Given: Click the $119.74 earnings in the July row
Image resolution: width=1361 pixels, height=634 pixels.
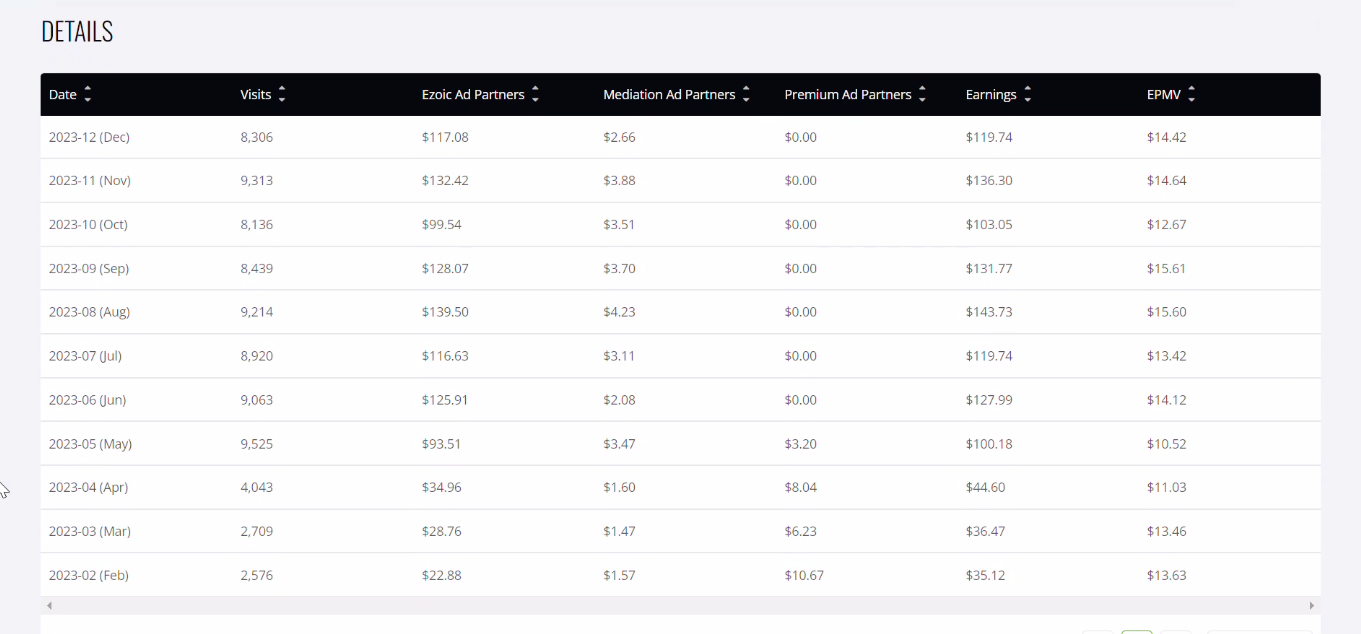Looking at the screenshot, I should 989,356.
